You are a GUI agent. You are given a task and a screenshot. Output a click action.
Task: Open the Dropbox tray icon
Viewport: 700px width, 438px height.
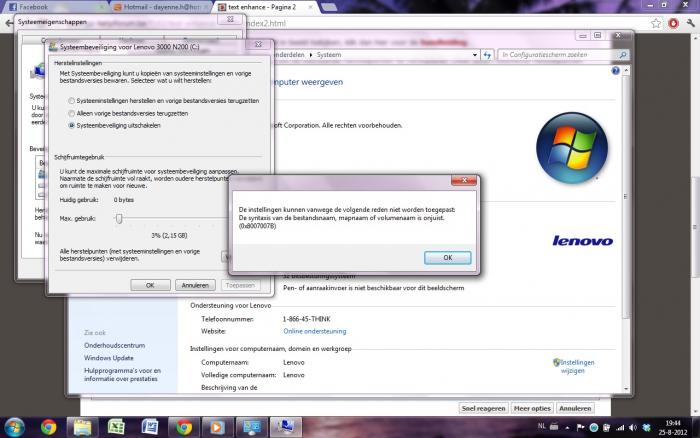coord(646,427)
